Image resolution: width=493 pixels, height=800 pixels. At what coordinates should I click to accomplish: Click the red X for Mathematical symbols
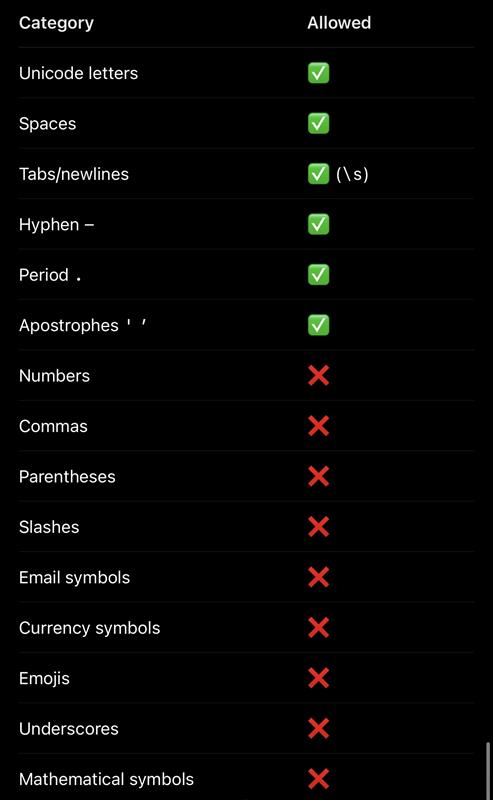[x=318, y=779]
